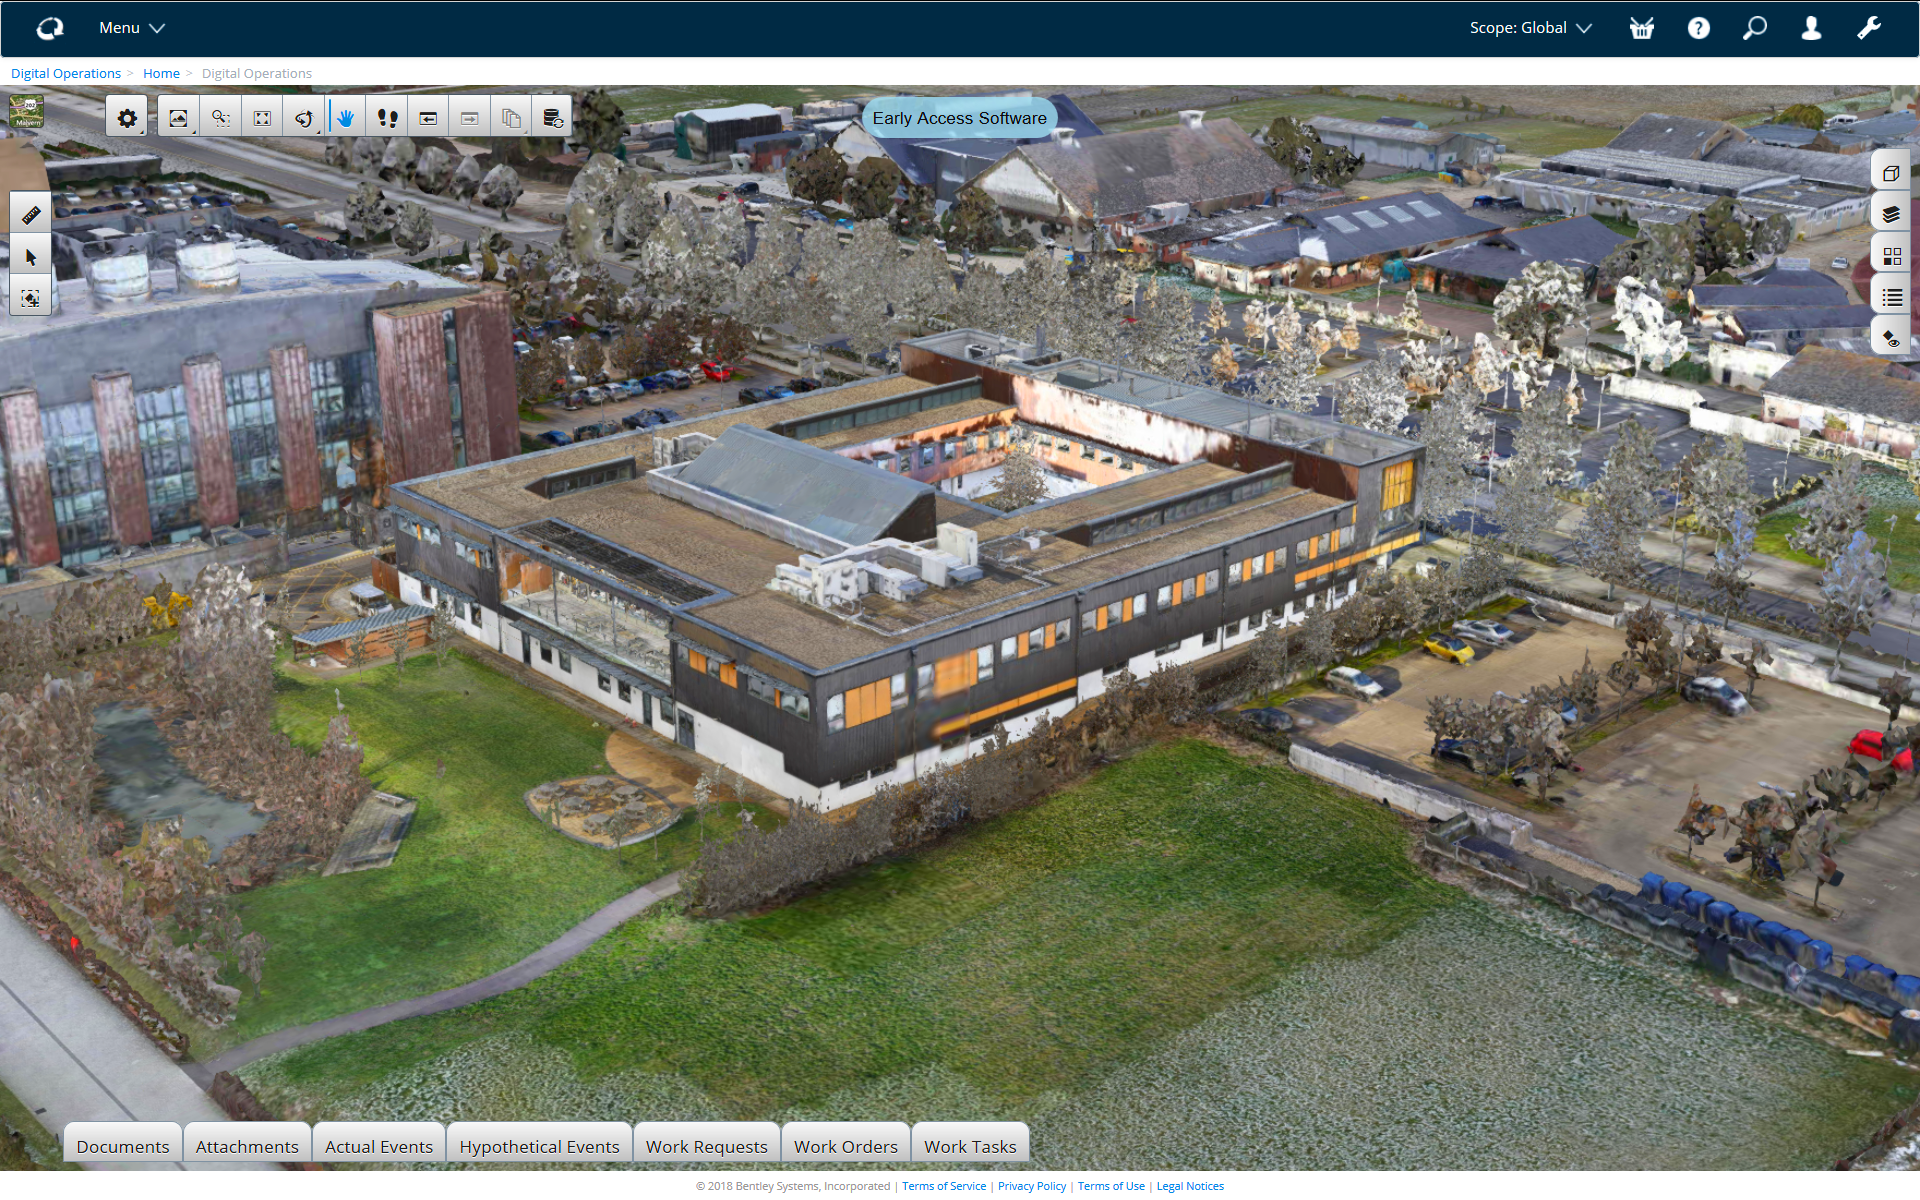This screenshot has height=1200, width=1920.
Task: Click the Home breadcrumb link
Action: (161, 73)
